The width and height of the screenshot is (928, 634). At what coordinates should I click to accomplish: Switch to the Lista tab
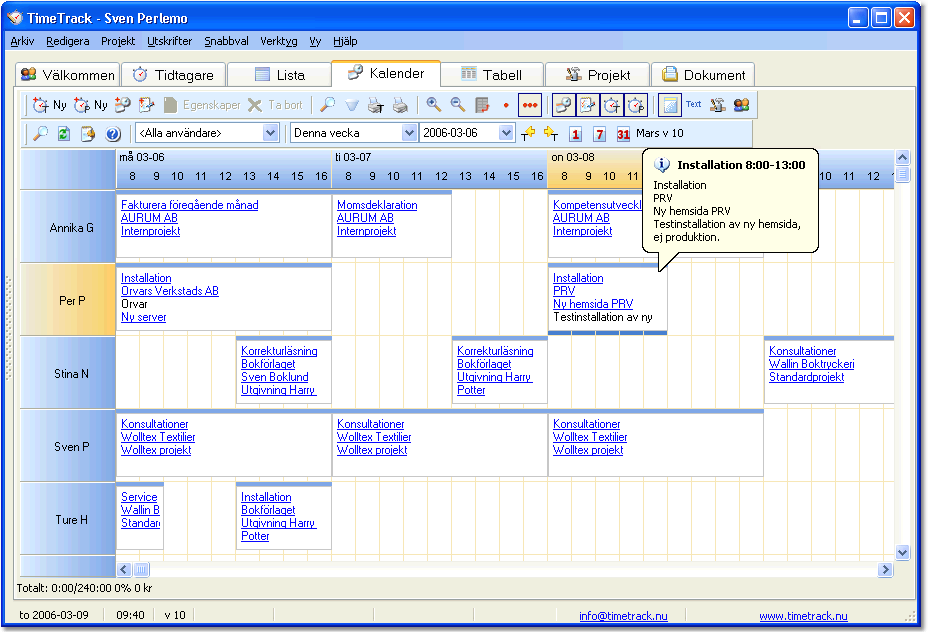279,75
